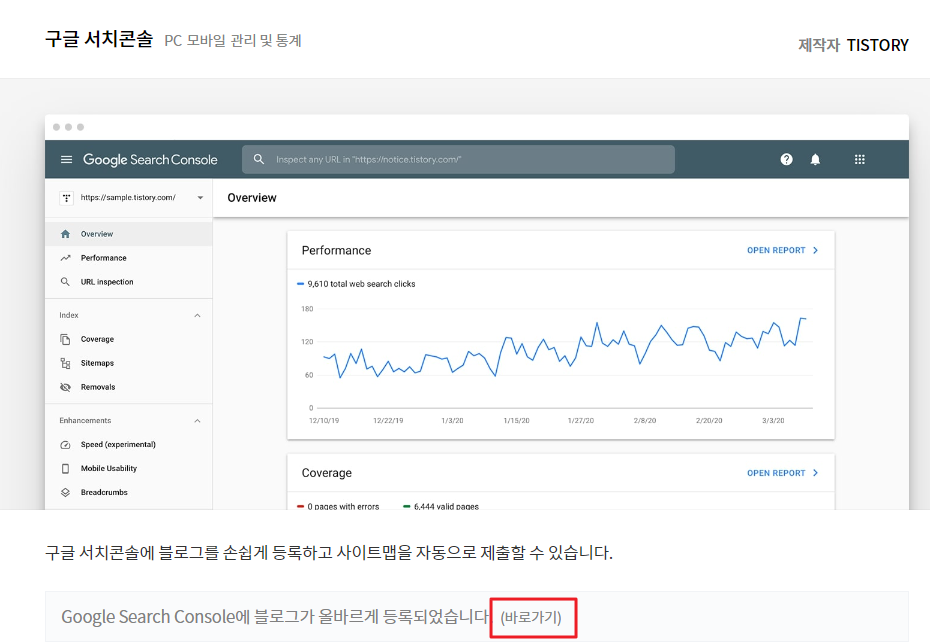Click the Sitemaps tree icon

point(65,363)
